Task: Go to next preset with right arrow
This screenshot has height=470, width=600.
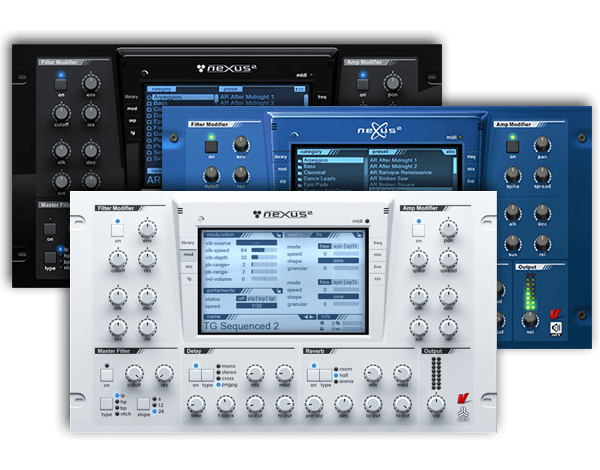Action: click(312, 317)
